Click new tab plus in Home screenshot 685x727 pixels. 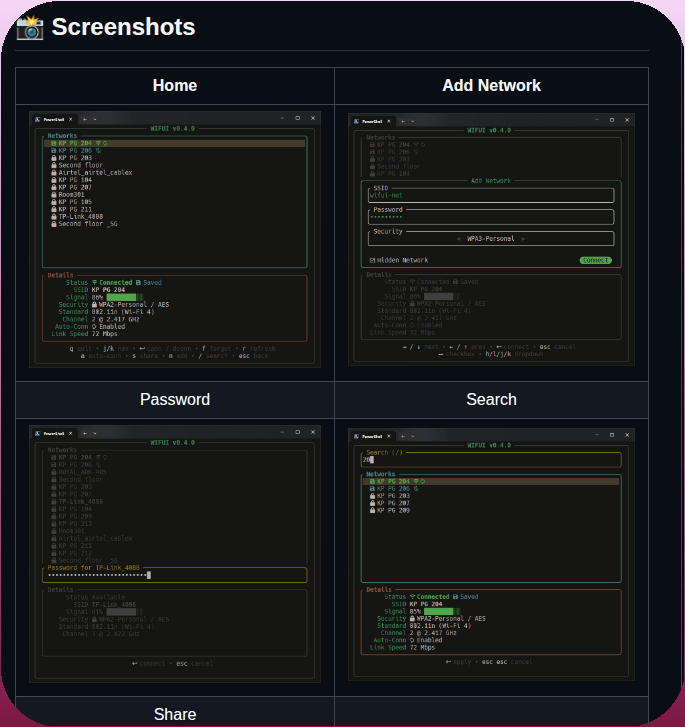click(x=85, y=120)
